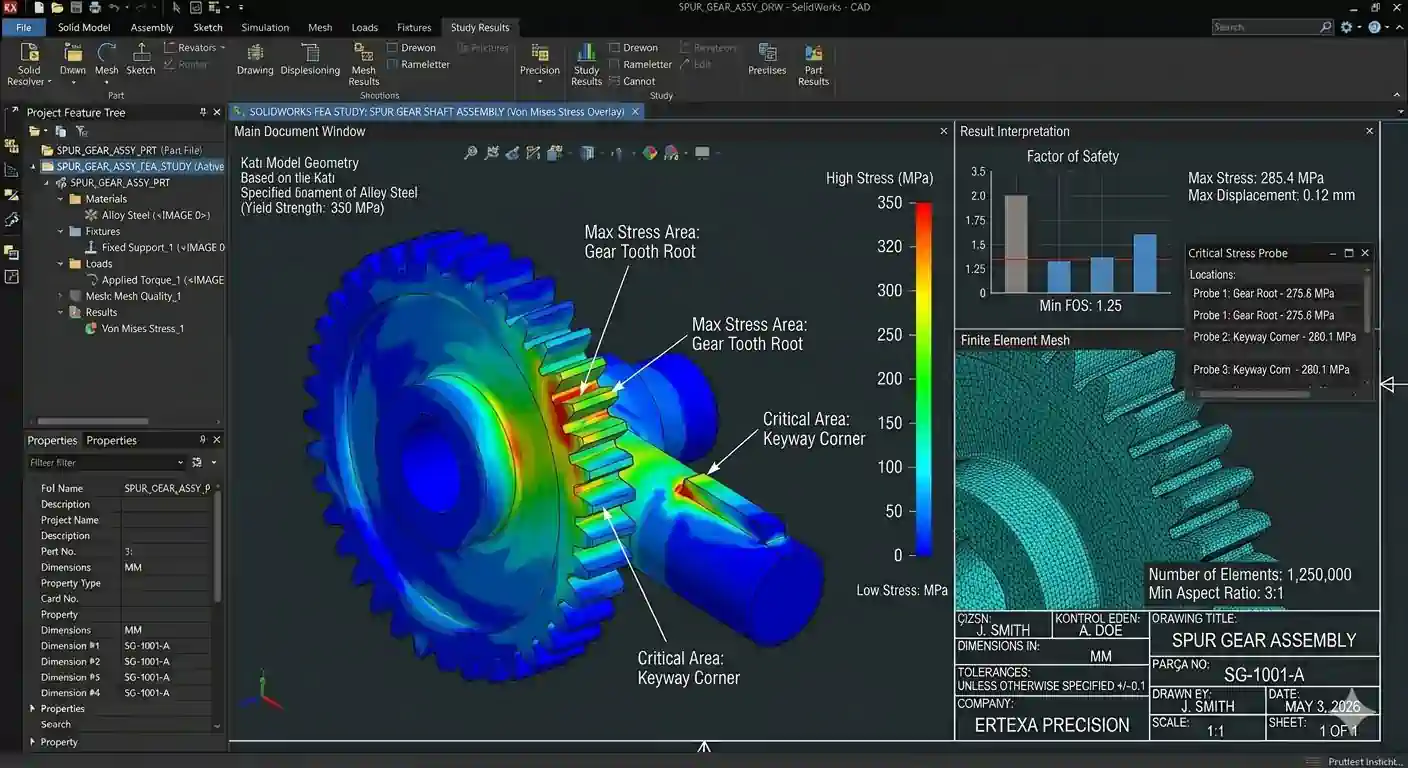
Task: Select 'Fixed Support_1' in the feature tree
Action: point(155,247)
